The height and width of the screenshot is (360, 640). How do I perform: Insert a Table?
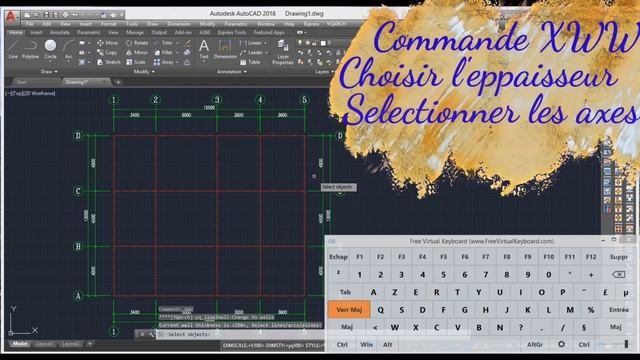tap(250, 62)
